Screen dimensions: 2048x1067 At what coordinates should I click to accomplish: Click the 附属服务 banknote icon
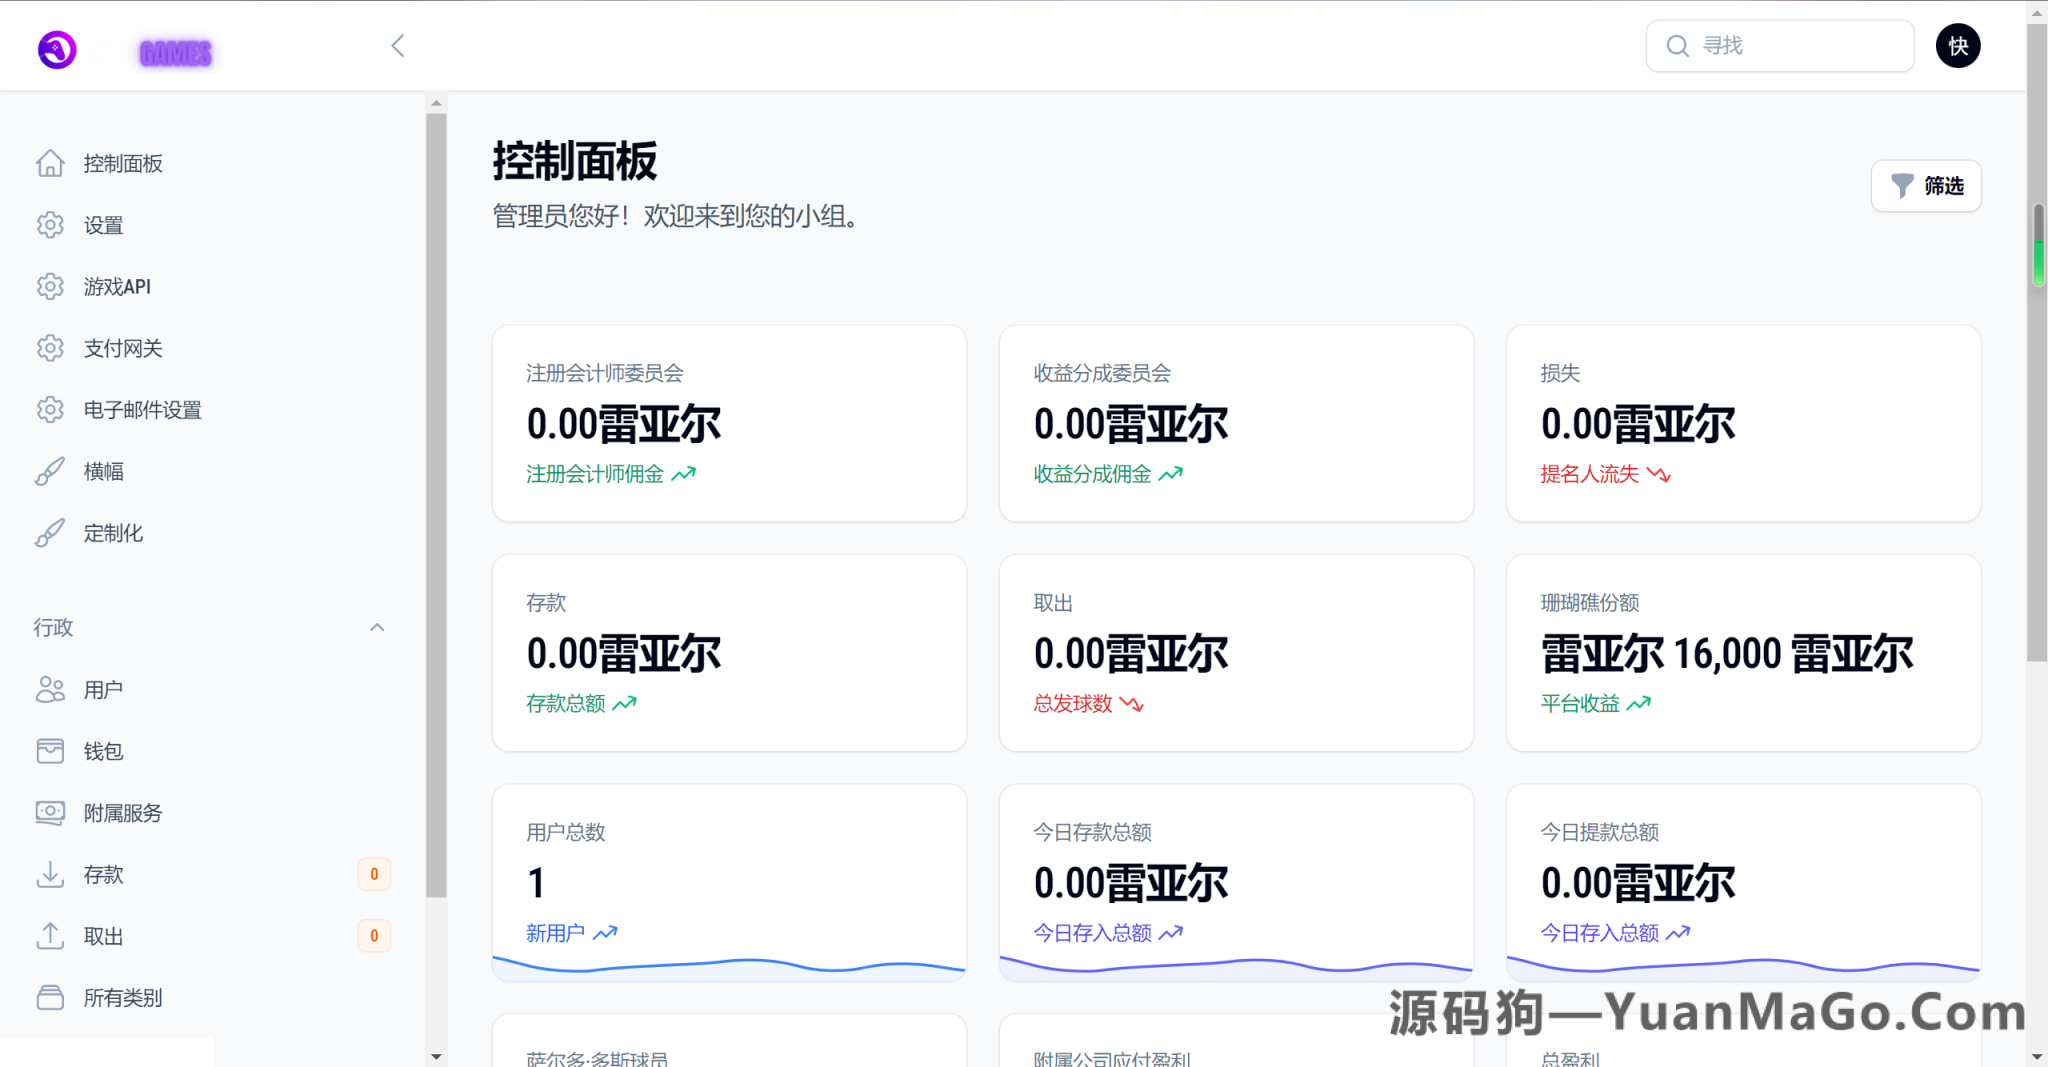50,812
